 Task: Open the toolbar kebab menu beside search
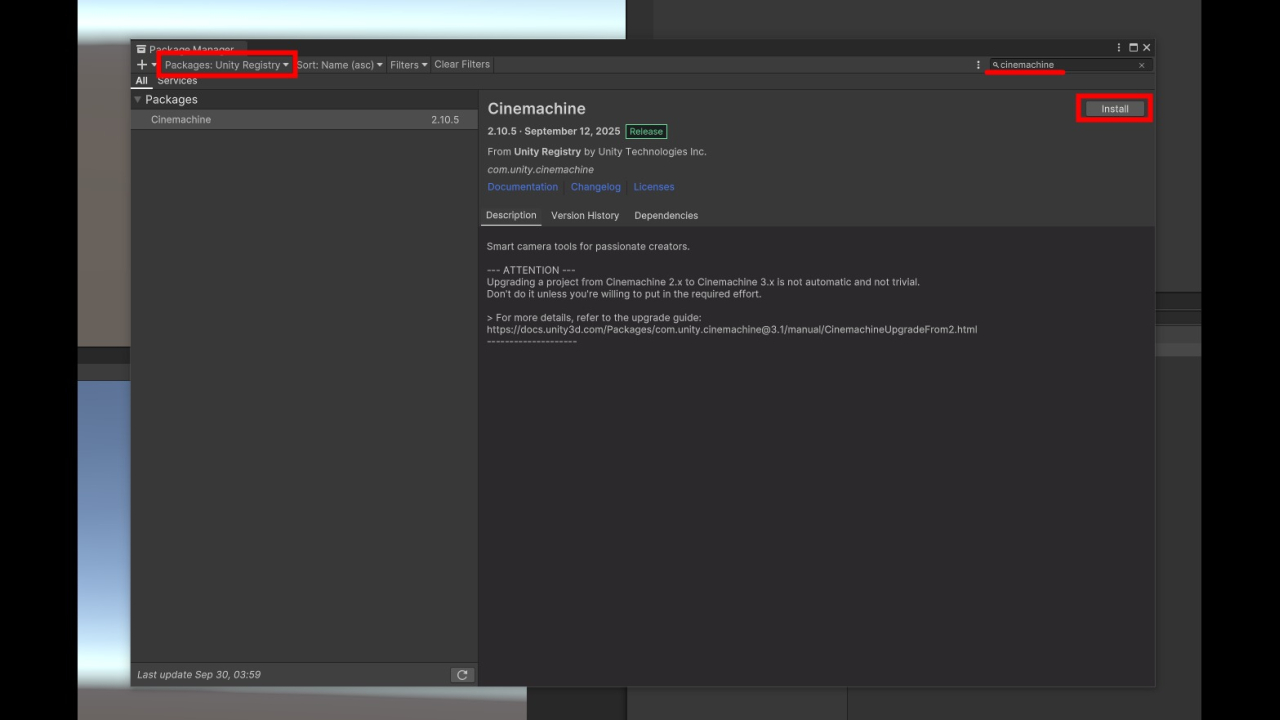[x=978, y=65]
